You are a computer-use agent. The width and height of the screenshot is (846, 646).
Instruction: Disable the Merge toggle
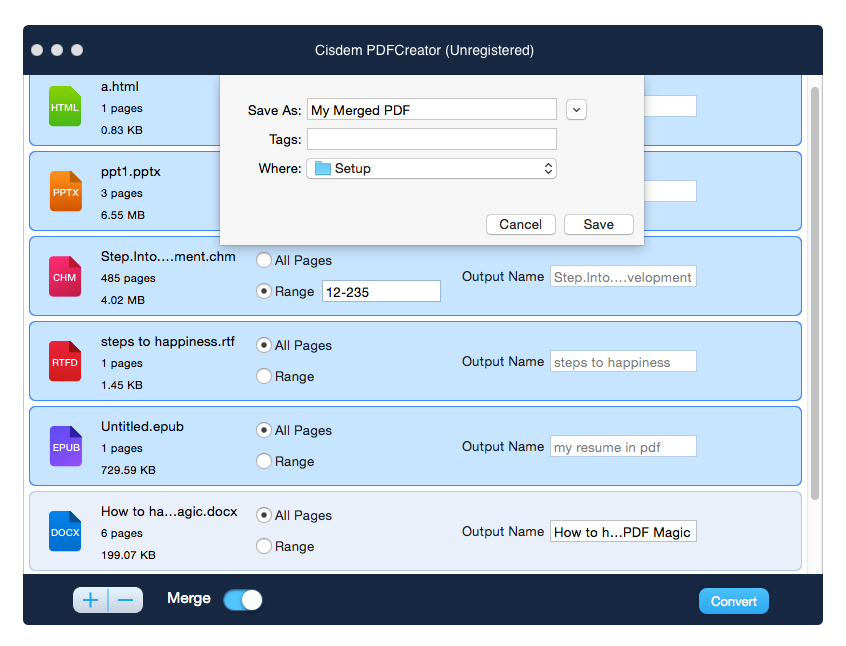tap(242, 599)
